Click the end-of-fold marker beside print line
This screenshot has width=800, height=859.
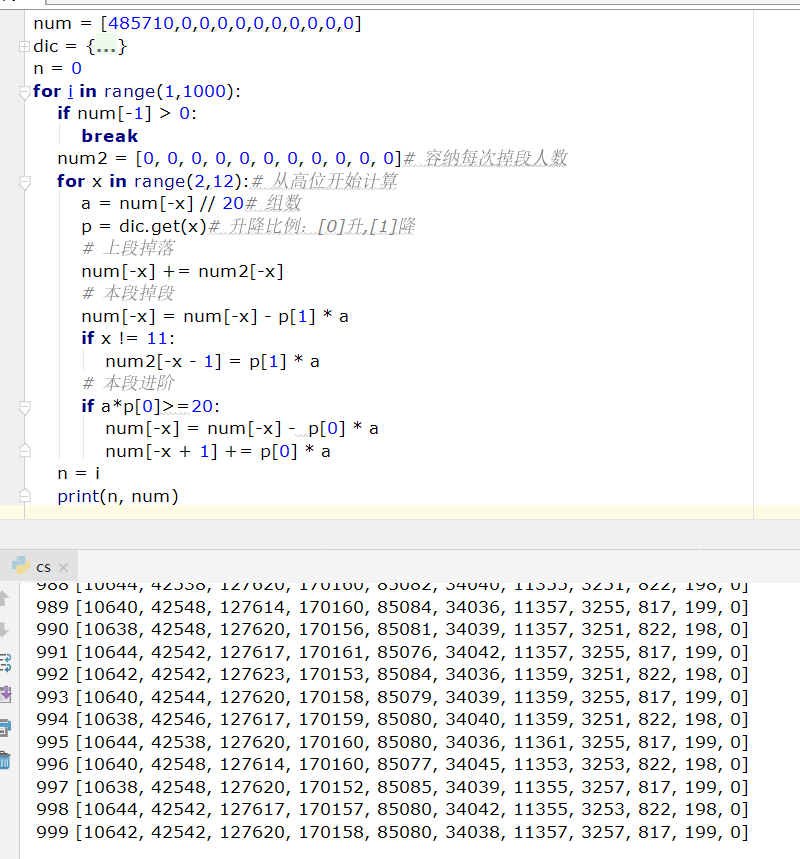coord(24,496)
